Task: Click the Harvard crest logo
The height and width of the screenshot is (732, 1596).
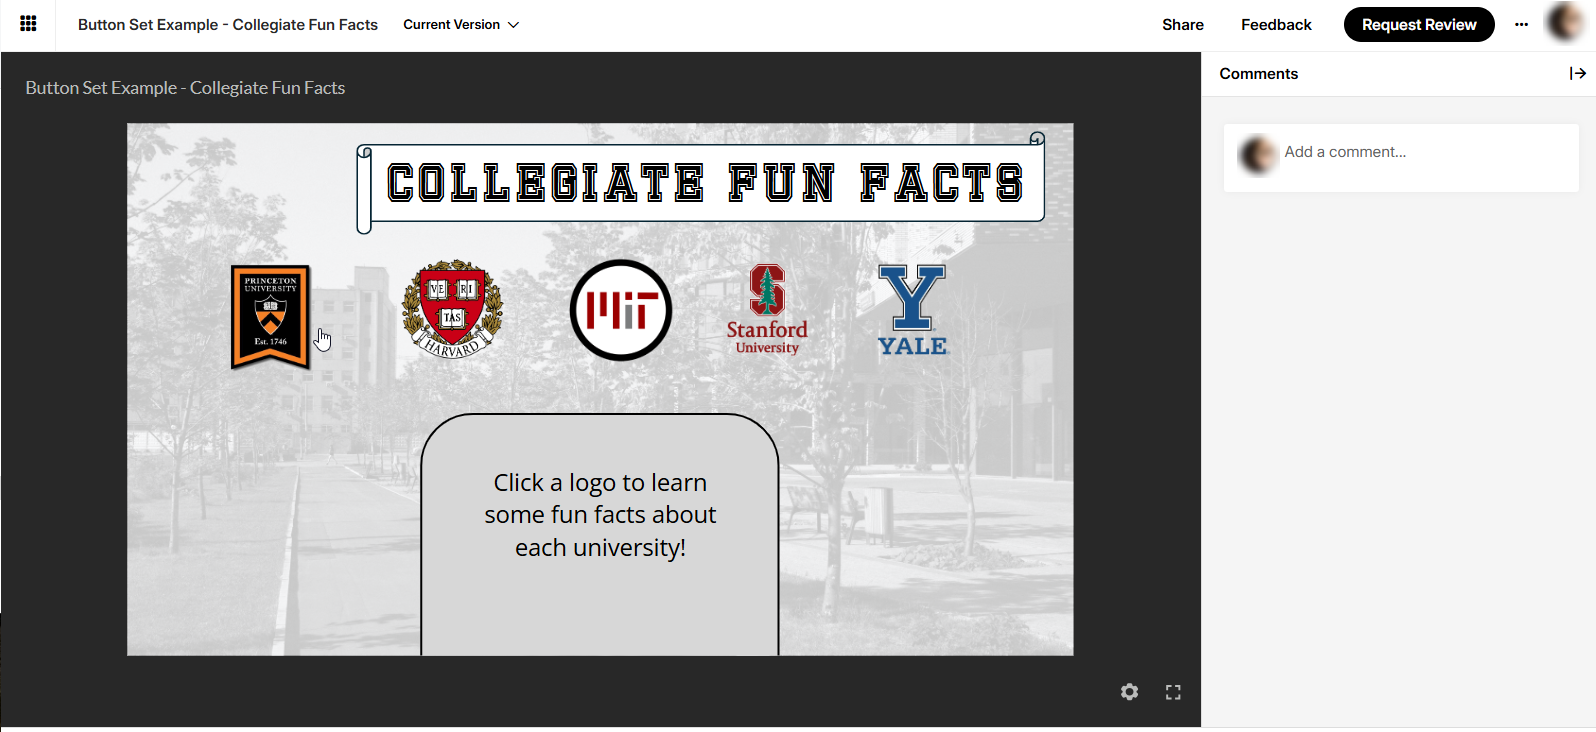Action: 452,309
